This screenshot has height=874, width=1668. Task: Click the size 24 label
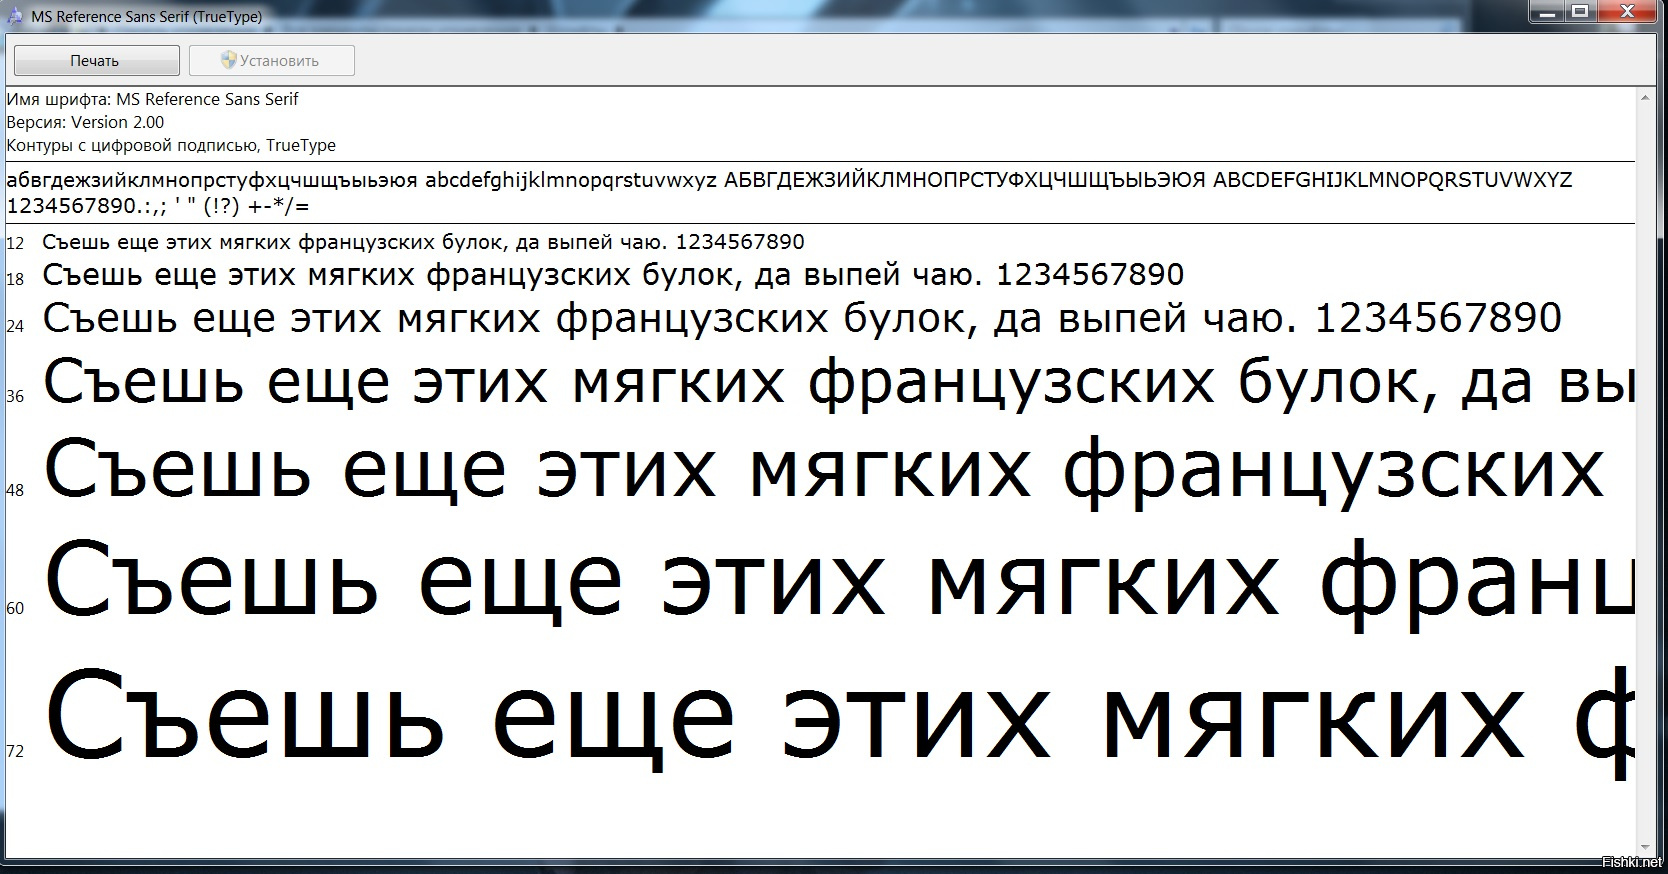pyautogui.click(x=15, y=325)
